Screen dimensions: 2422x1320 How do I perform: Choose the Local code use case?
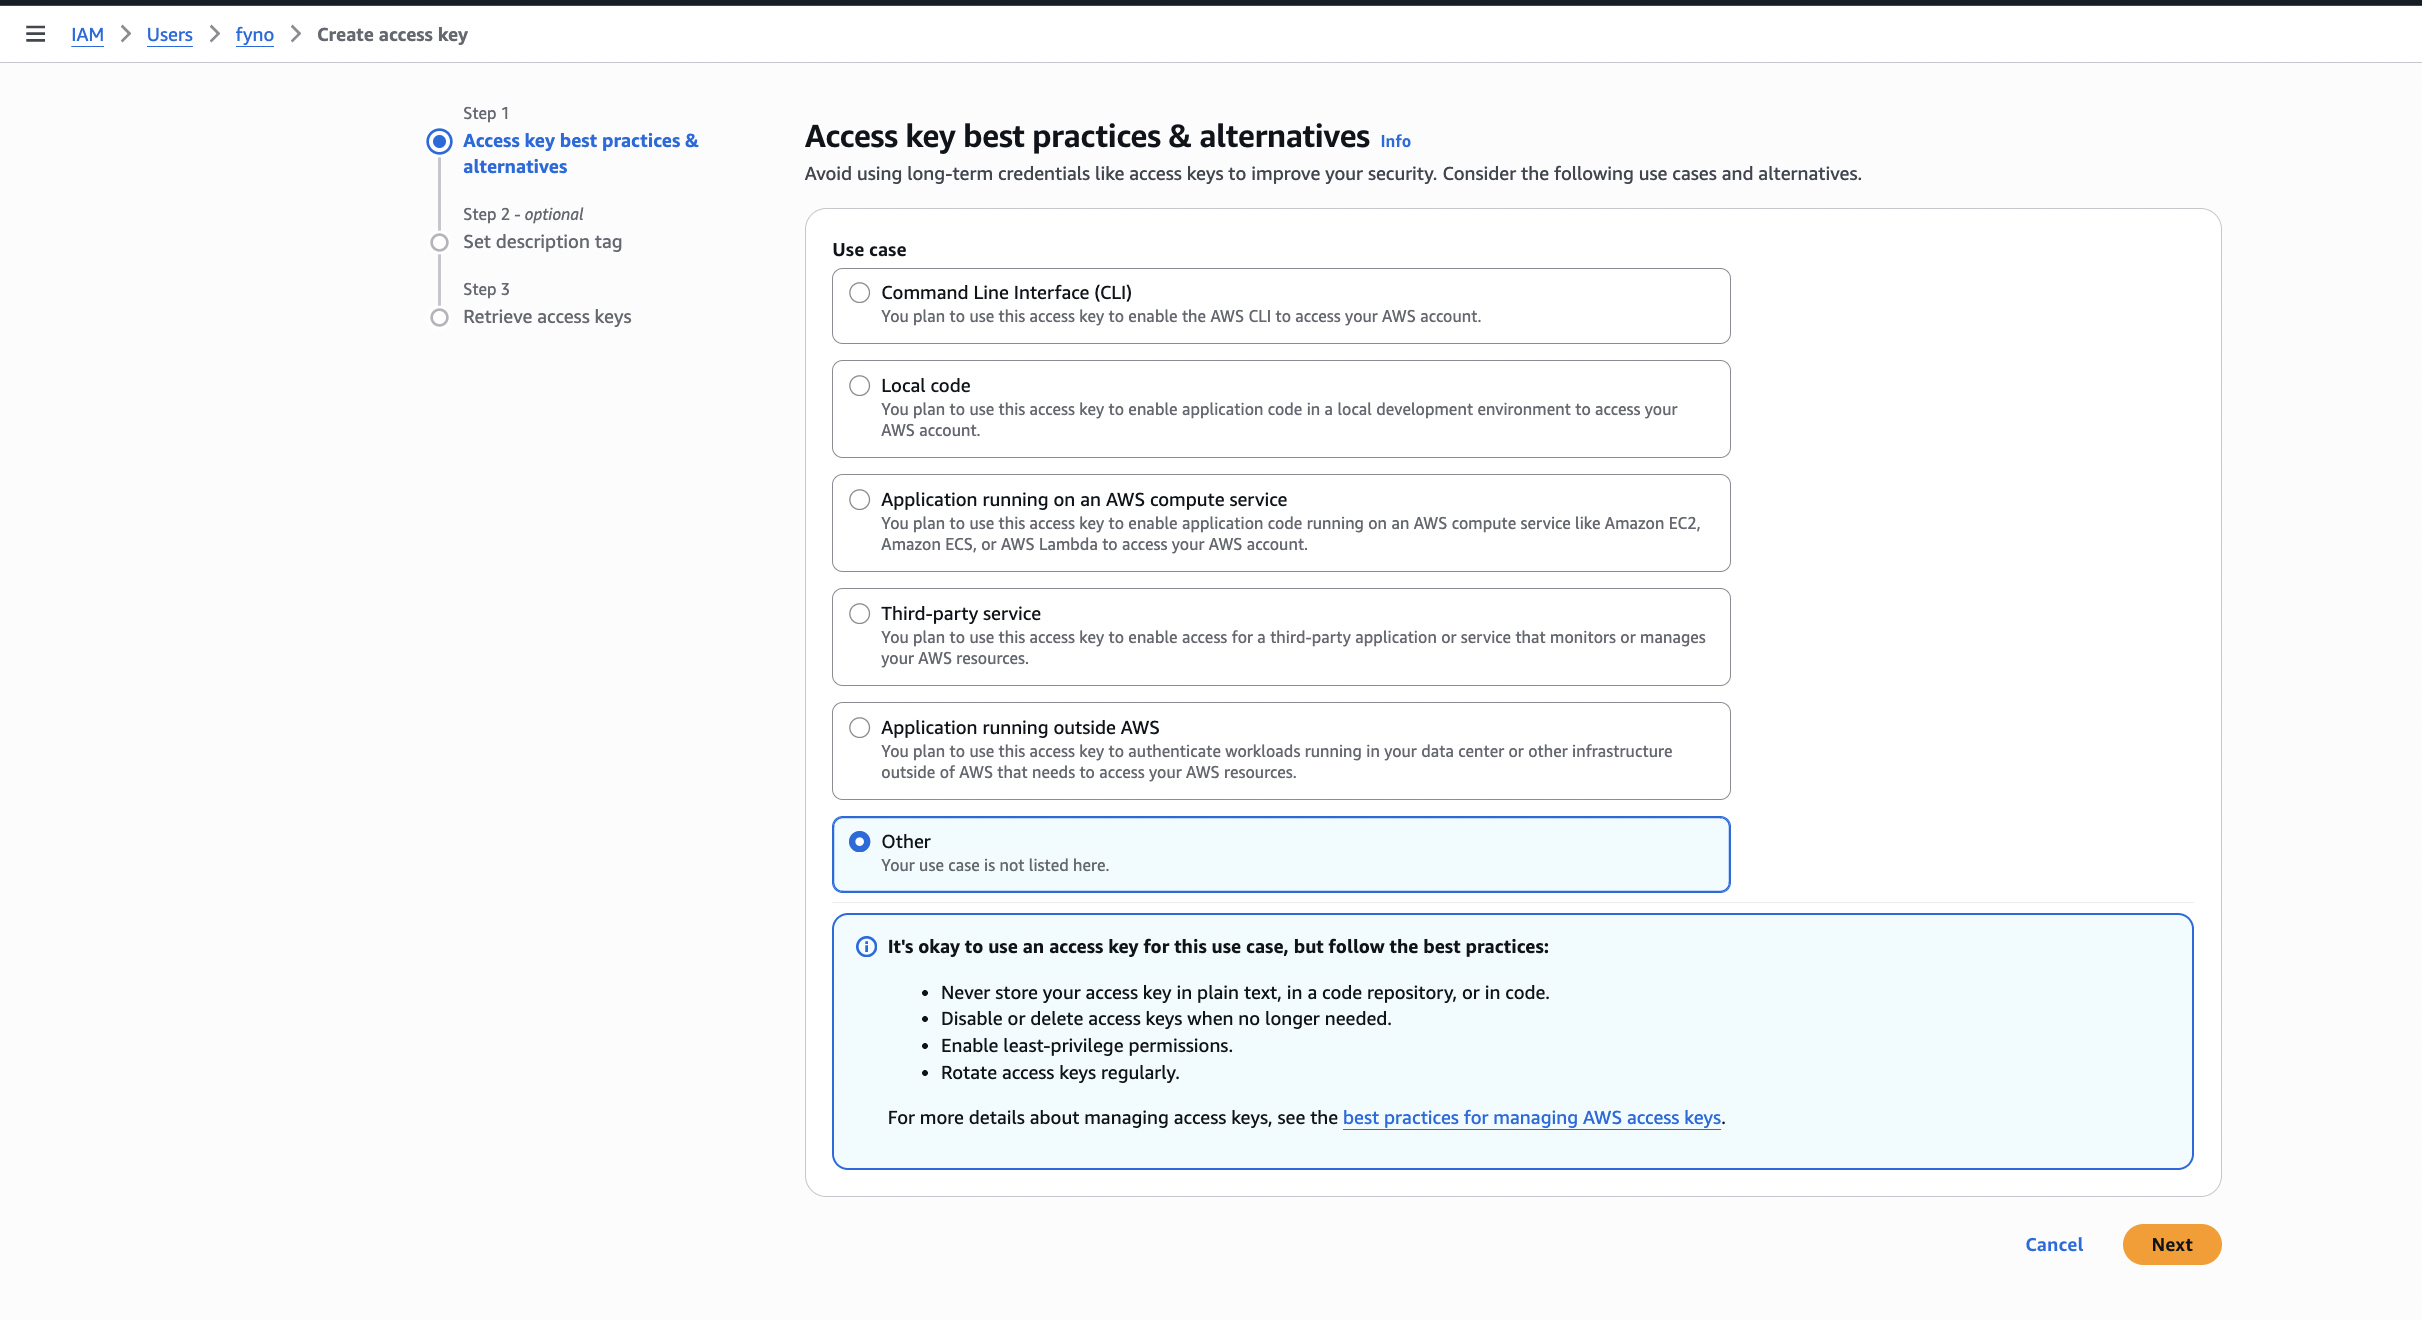[859, 386]
